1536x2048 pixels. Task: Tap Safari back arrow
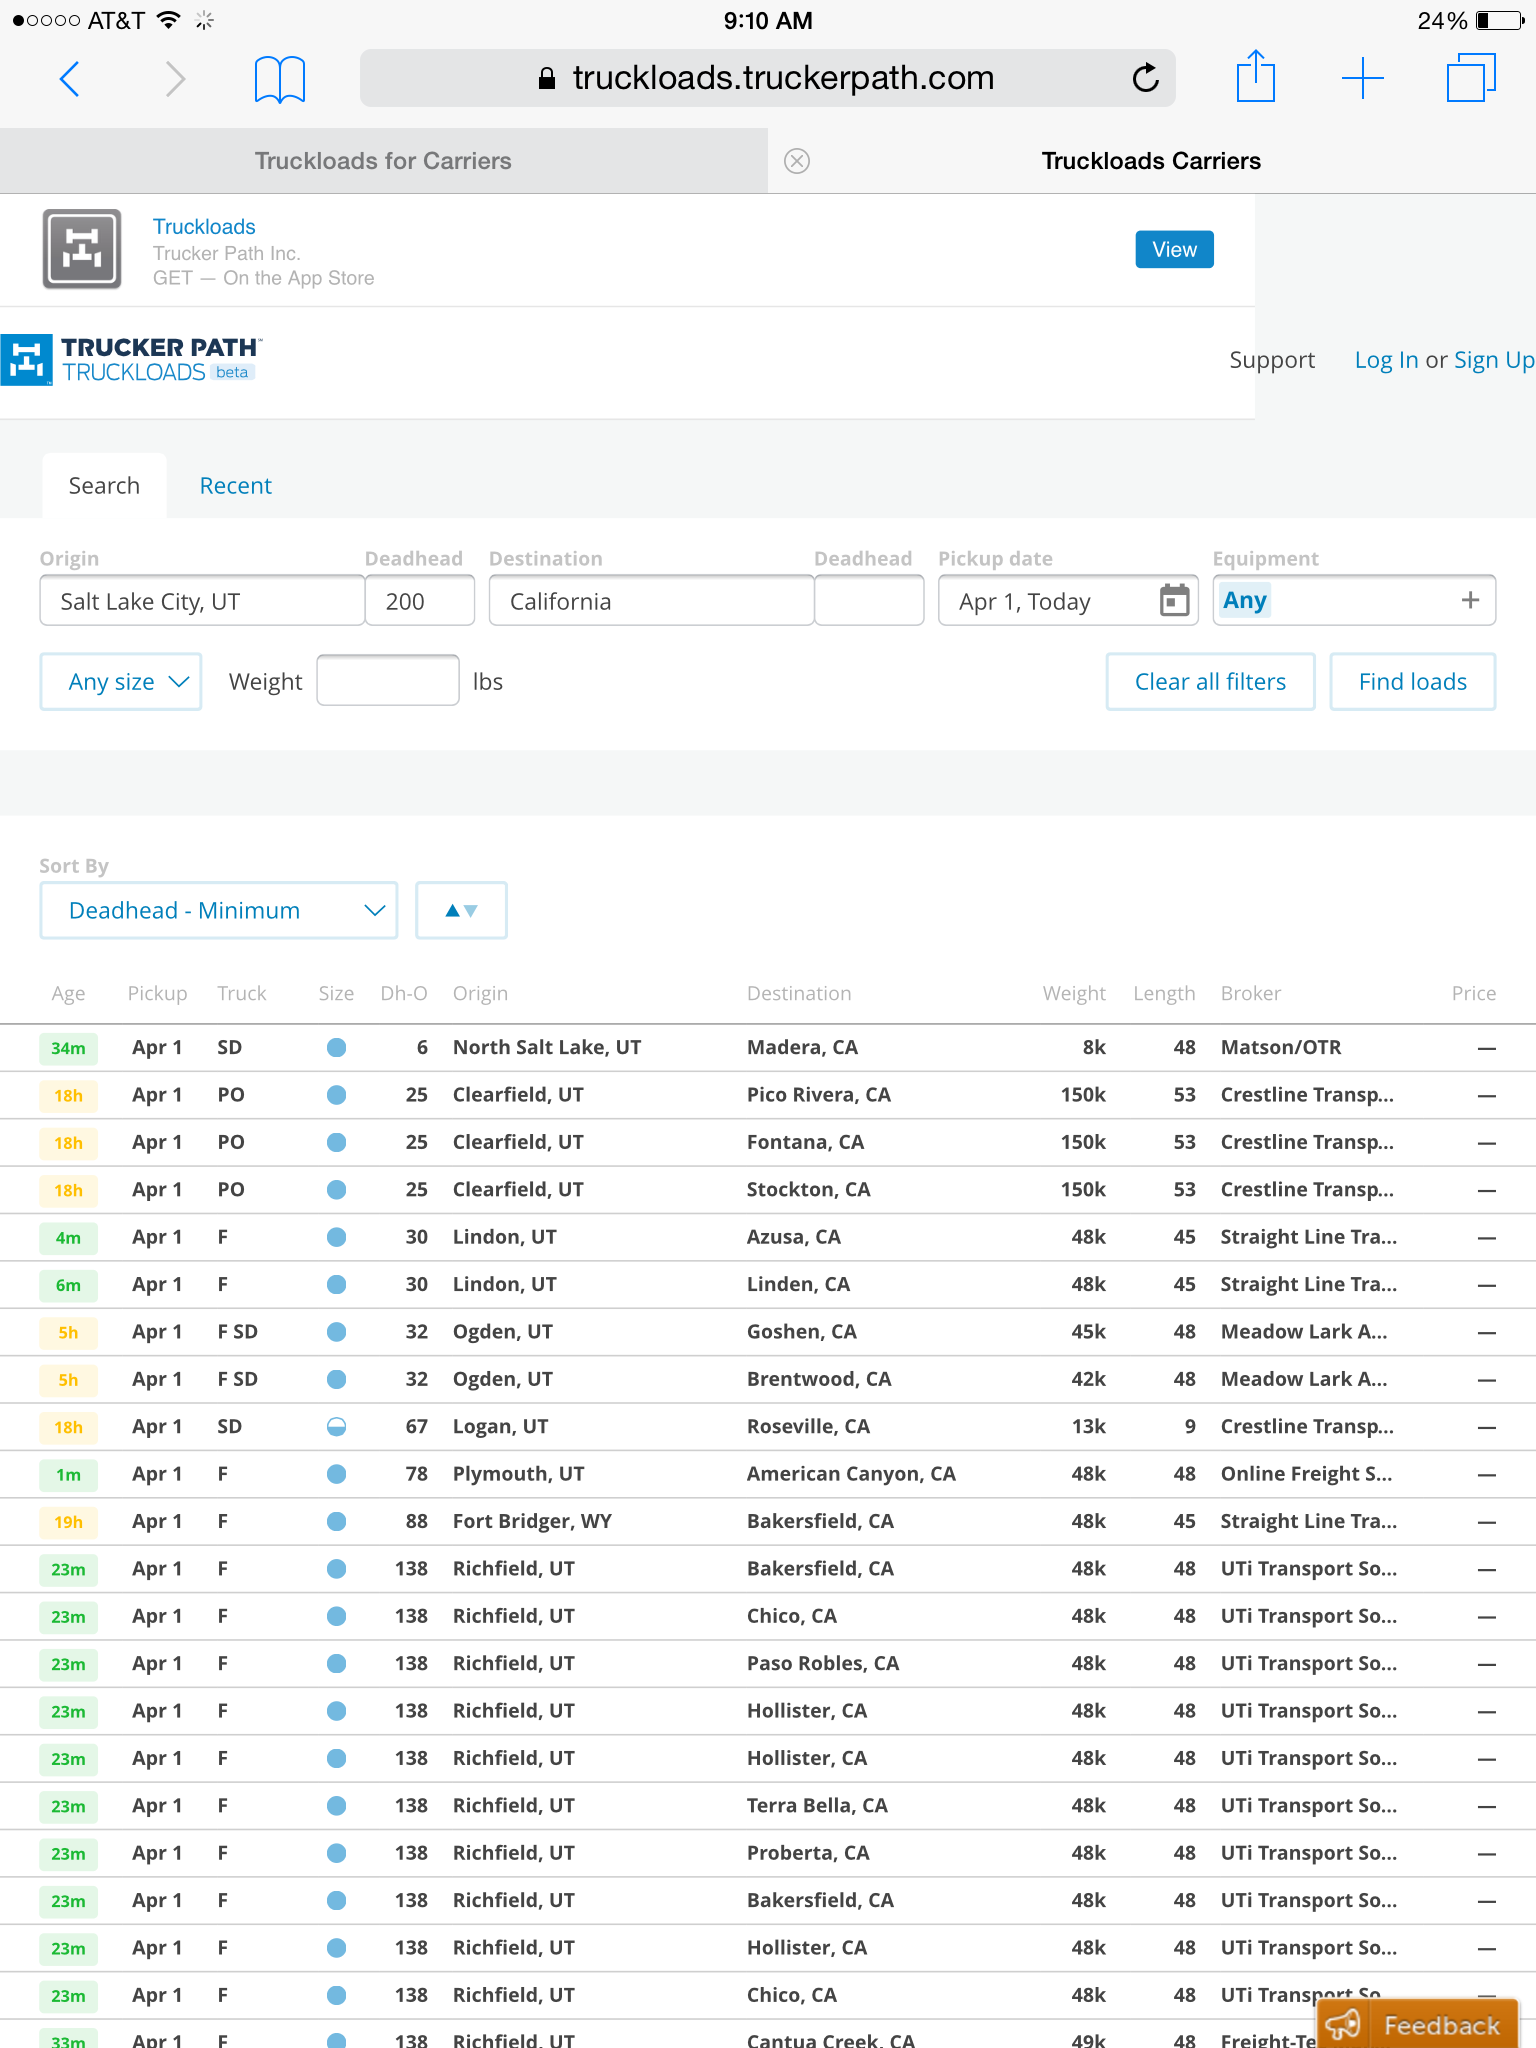point(69,78)
